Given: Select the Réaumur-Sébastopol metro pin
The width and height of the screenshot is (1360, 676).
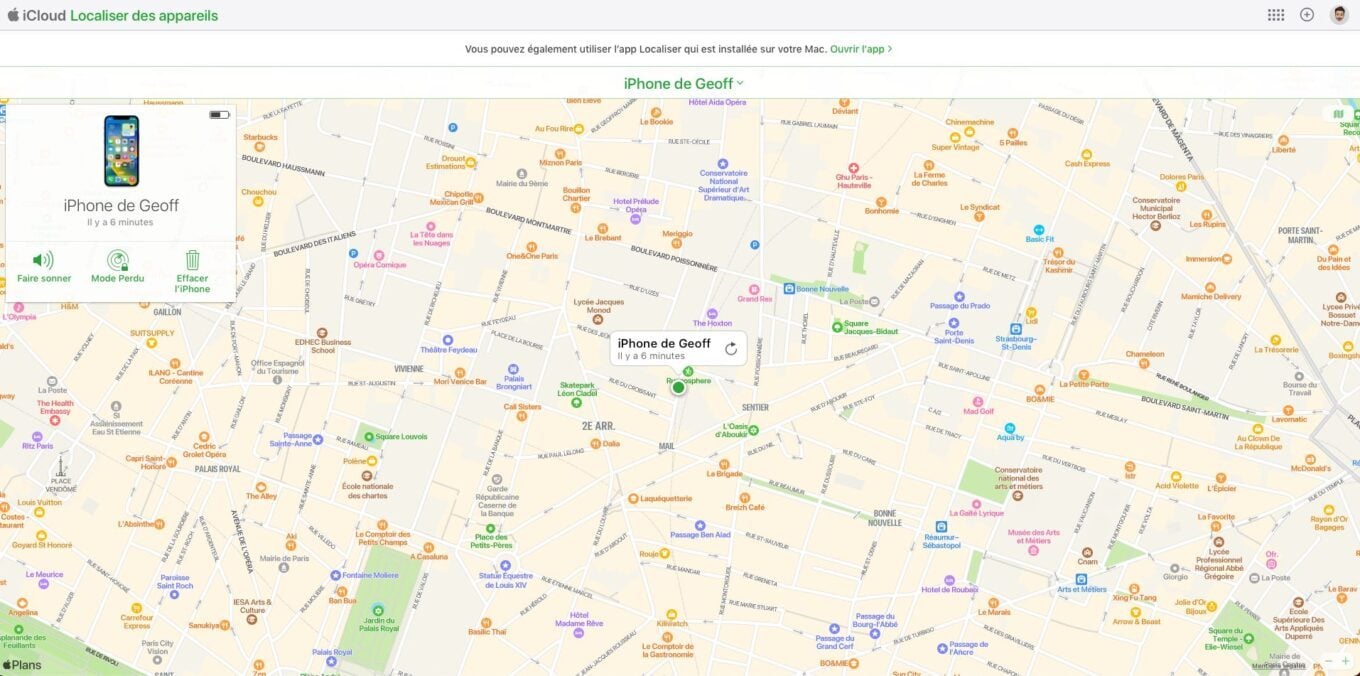Looking at the screenshot, I should pyautogui.click(x=940, y=527).
